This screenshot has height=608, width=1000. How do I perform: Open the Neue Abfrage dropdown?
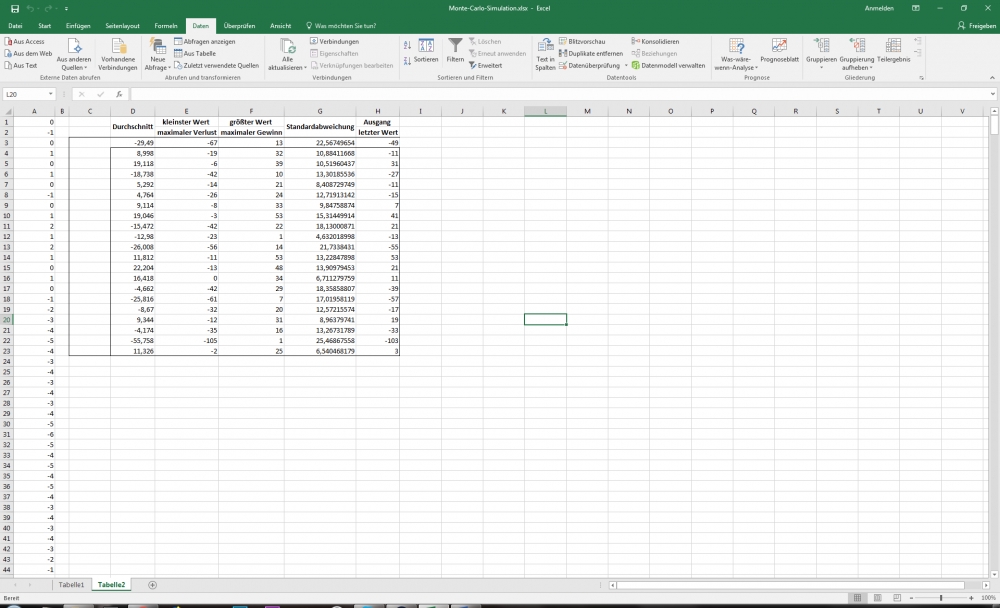(159, 58)
